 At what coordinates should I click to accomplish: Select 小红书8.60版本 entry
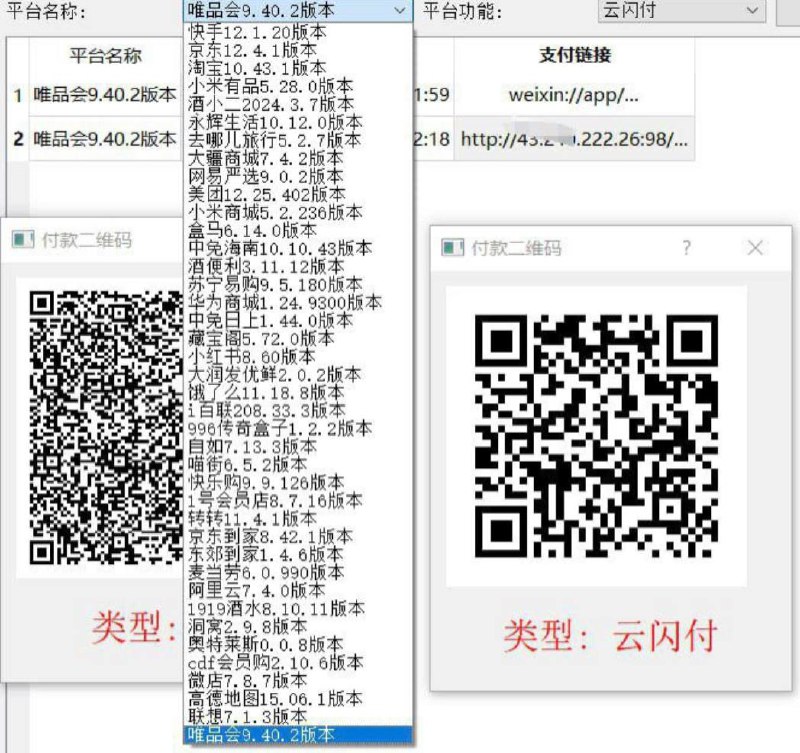click(297, 356)
